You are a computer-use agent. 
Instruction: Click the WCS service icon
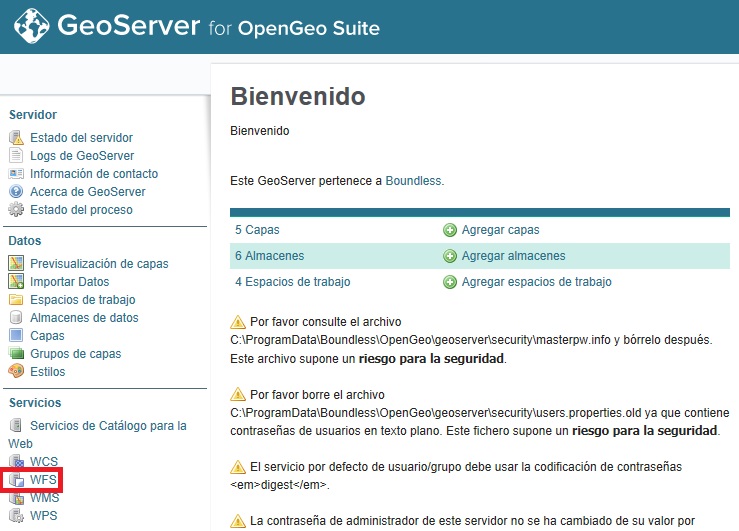pos(16,461)
